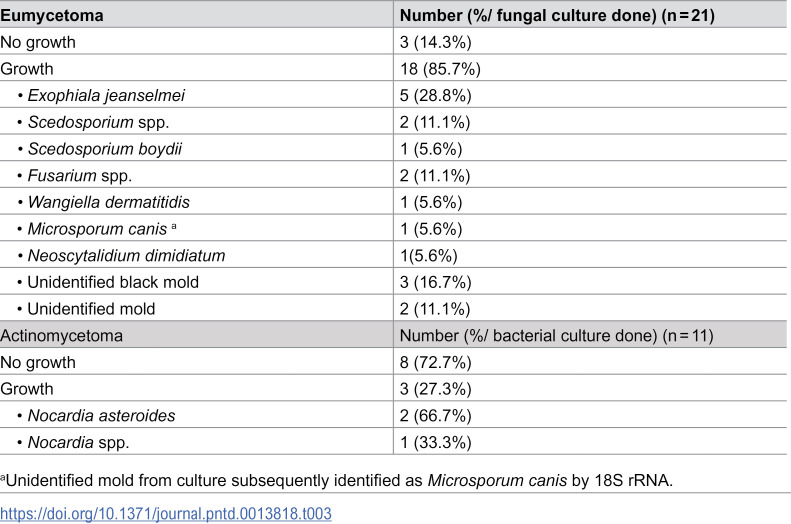The image size is (791, 524).
Task: Select the 2 (66.7%) cell
Action: coord(435,416)
